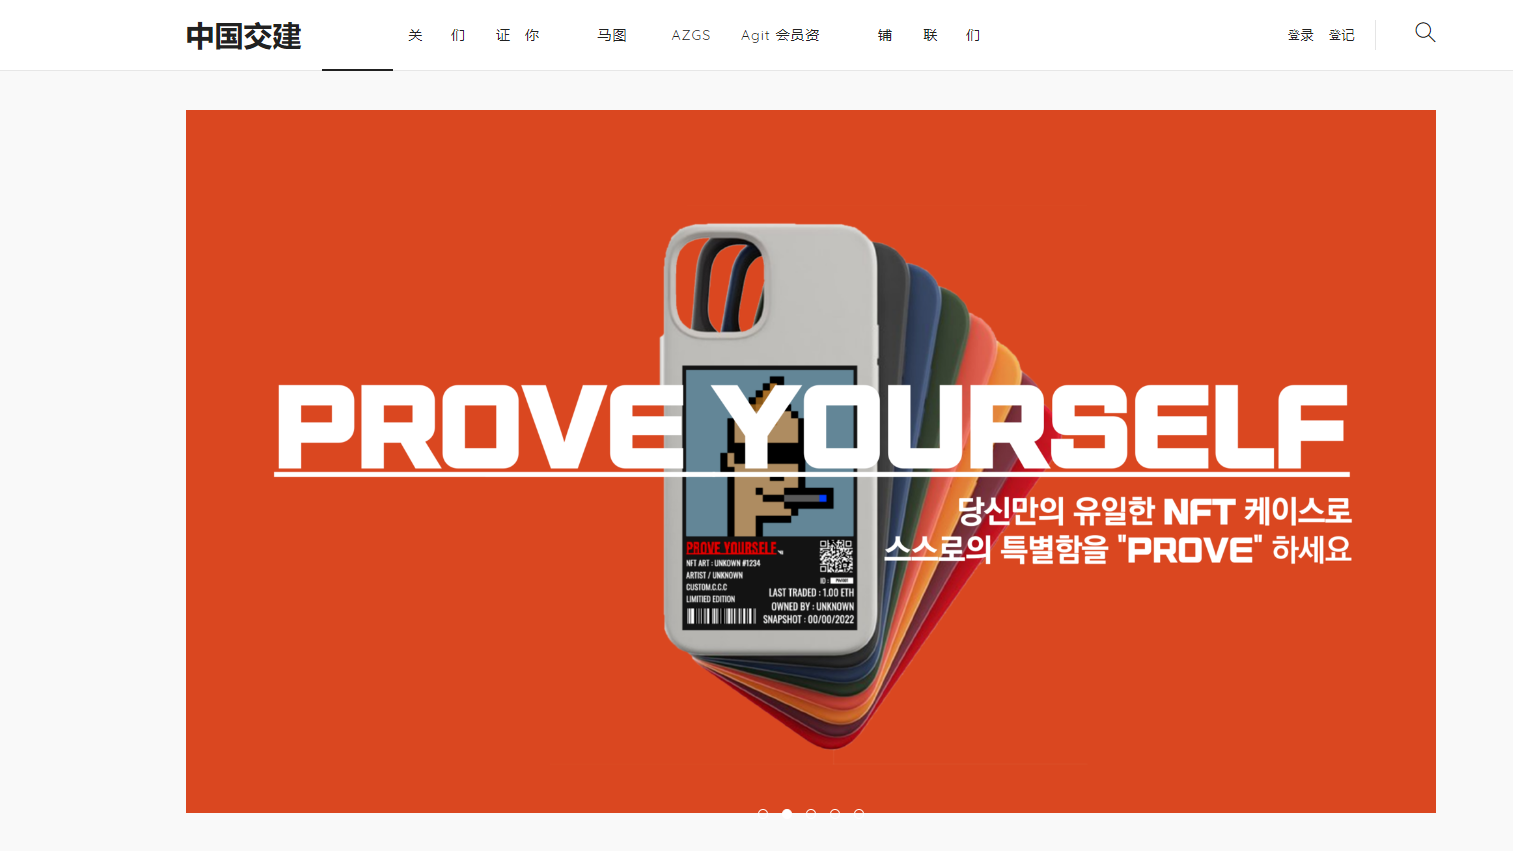This screenshot has width=1513, height=858.
Task: Select the fourth carousel indicator dot
Action: pos(835,813)
